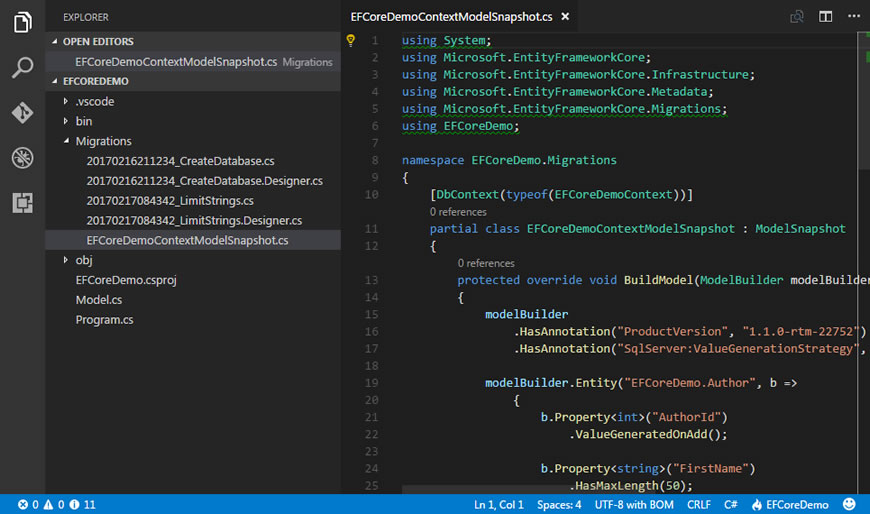Open Program.cs from the file tree
870x514 pixels.
tap(104, 320)
